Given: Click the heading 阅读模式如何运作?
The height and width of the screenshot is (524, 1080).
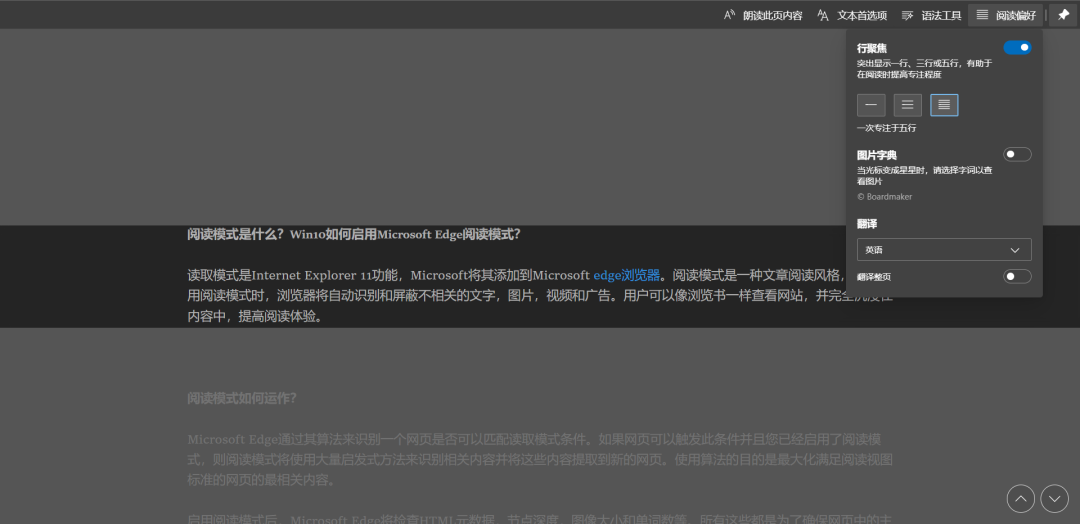Looking at the screenshot, I should [x=242, y=399].
